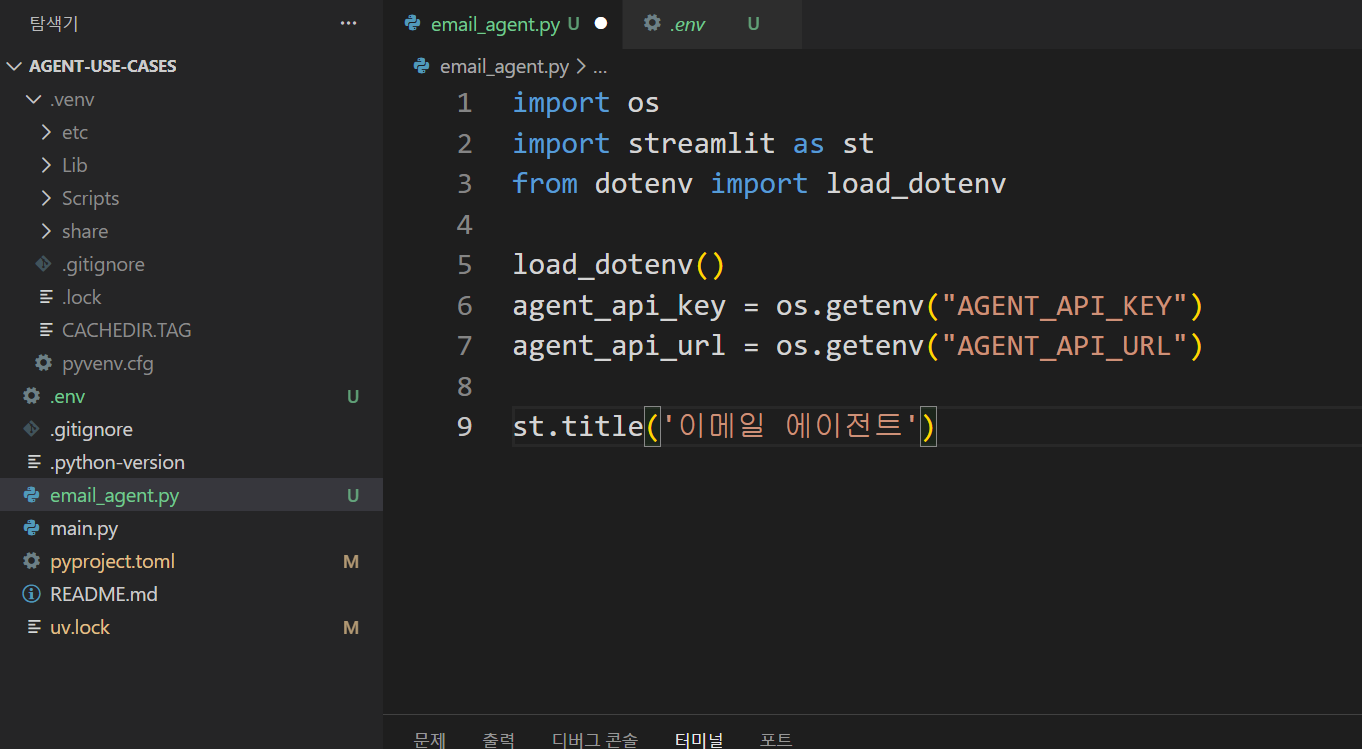Open the 문제 panel tab
This screenshot has width=1362, height=749.
pyautogui.click(x=429, y=739)
